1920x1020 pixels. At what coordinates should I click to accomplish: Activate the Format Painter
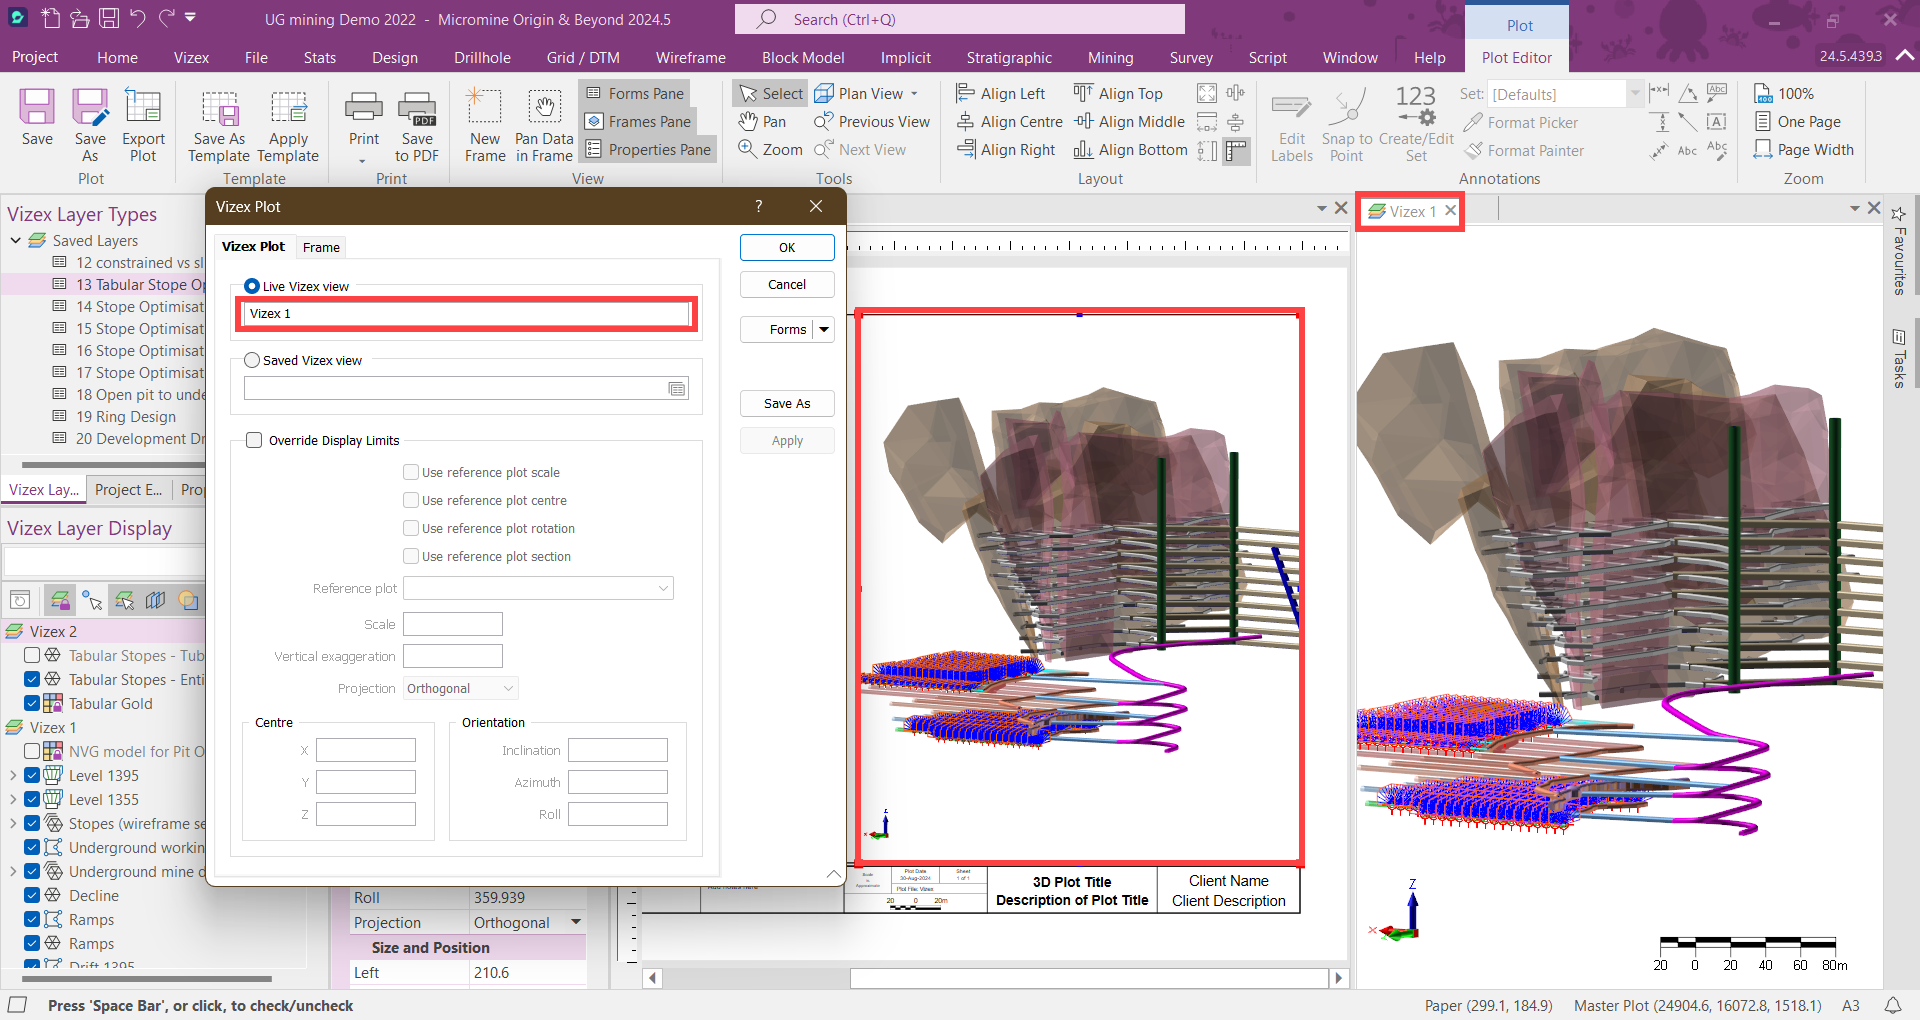click(x=1523, y=150)
